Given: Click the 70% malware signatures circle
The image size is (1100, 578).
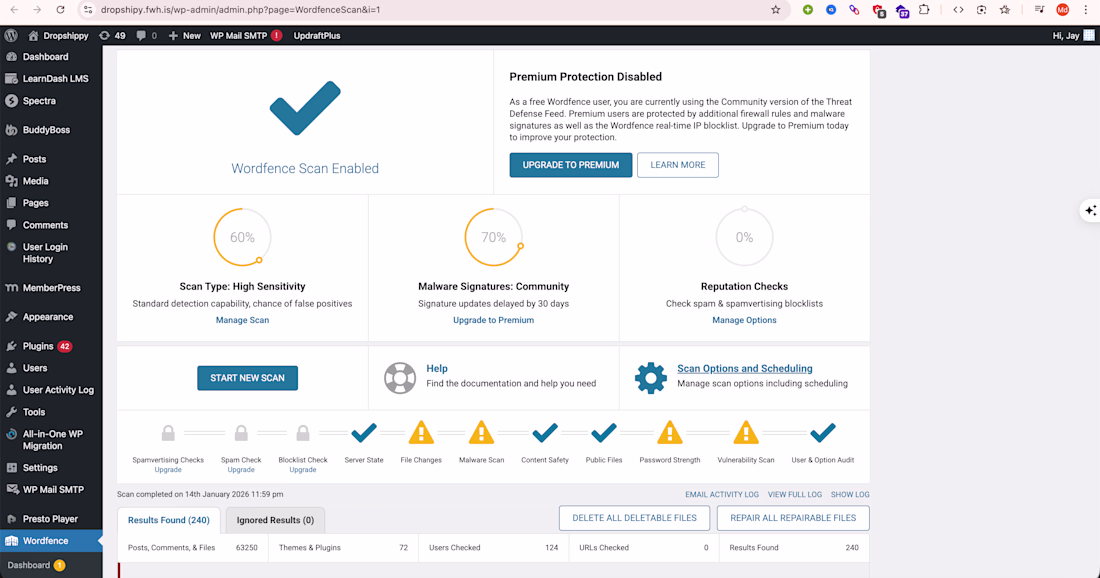Looking at the screenshot, I should 493,237.
